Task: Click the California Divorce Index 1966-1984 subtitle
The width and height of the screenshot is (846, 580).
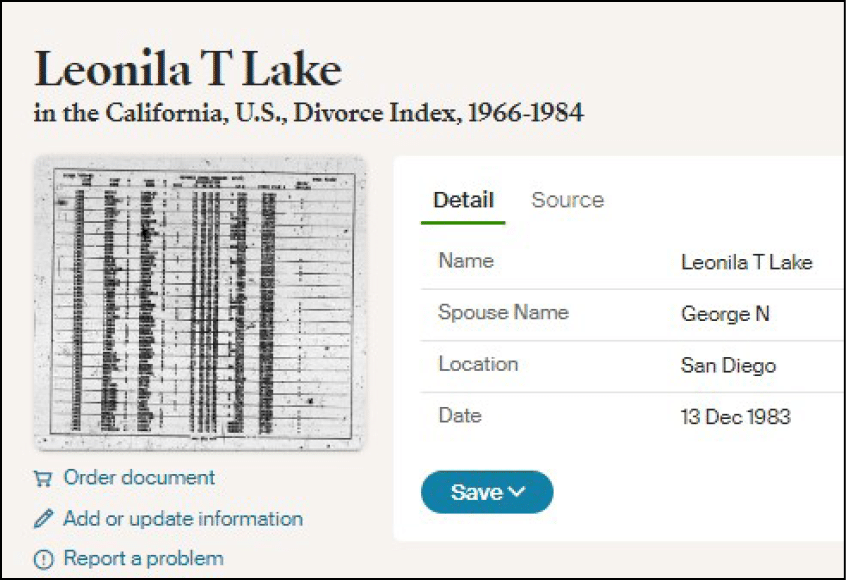Action: tap(308, 113)
